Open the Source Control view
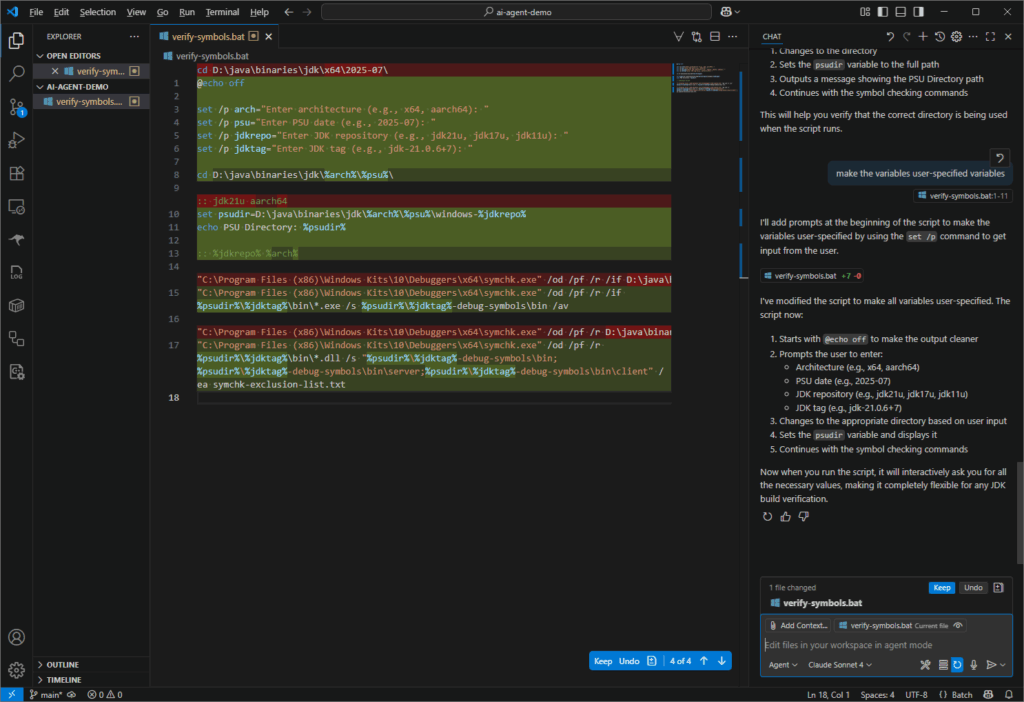Viewport: 1024px width, 702px height. [x=16, y=107]
